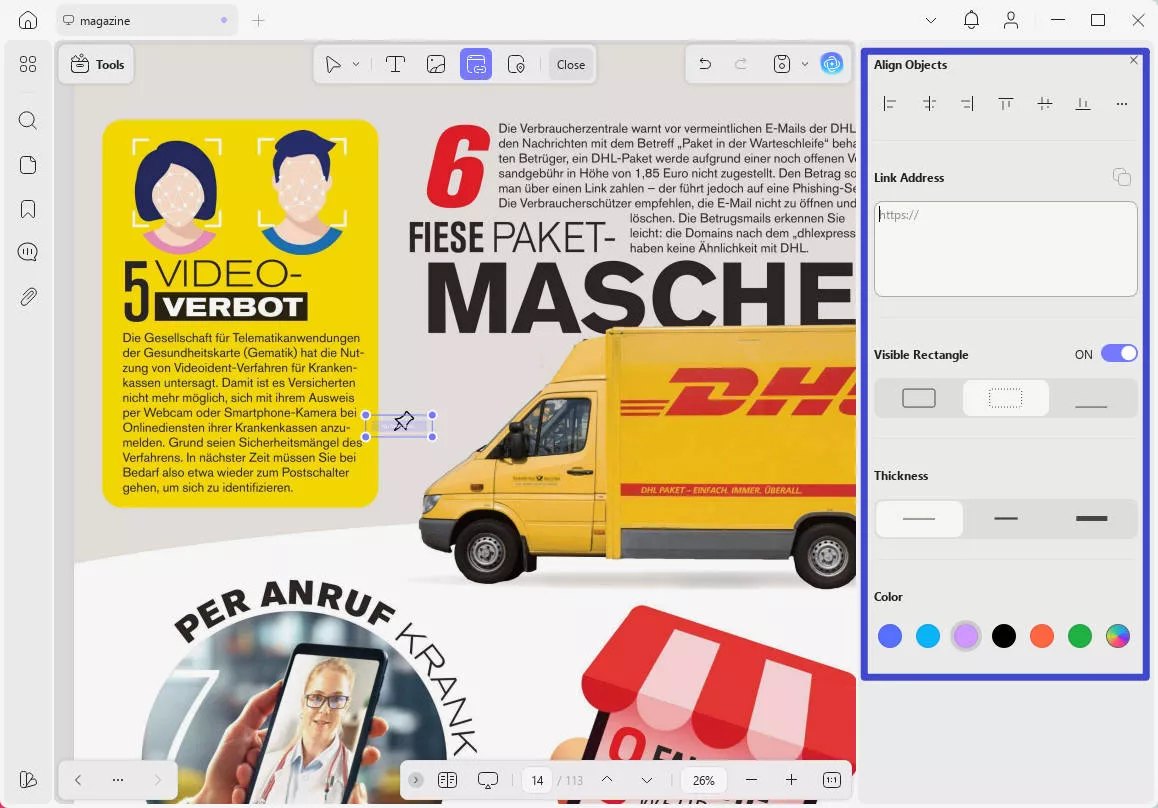Open the tab list chevron in title bar

[931, 20]
